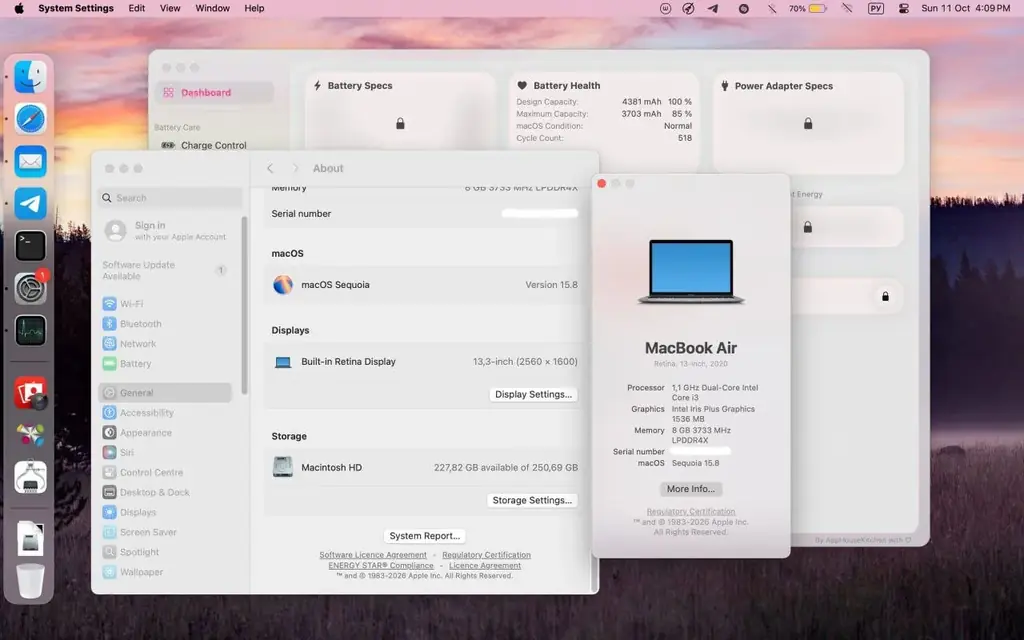Image resolution: width=1024 pixels, height=640 pixels.
Task: Click System Settings icon in Dock
Action: (x=30, y=288)
